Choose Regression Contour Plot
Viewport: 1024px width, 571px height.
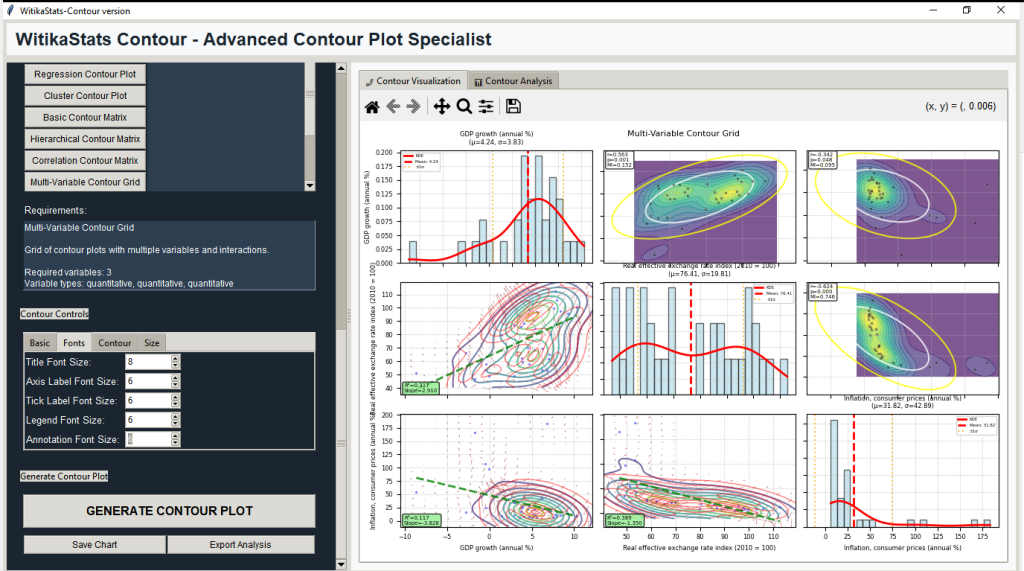[85, 74]
